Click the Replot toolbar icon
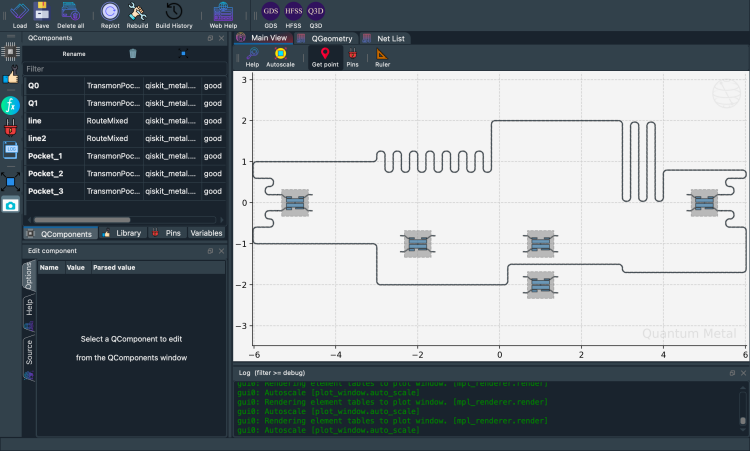Screen dimensions: 750x451 pos(110,15)
